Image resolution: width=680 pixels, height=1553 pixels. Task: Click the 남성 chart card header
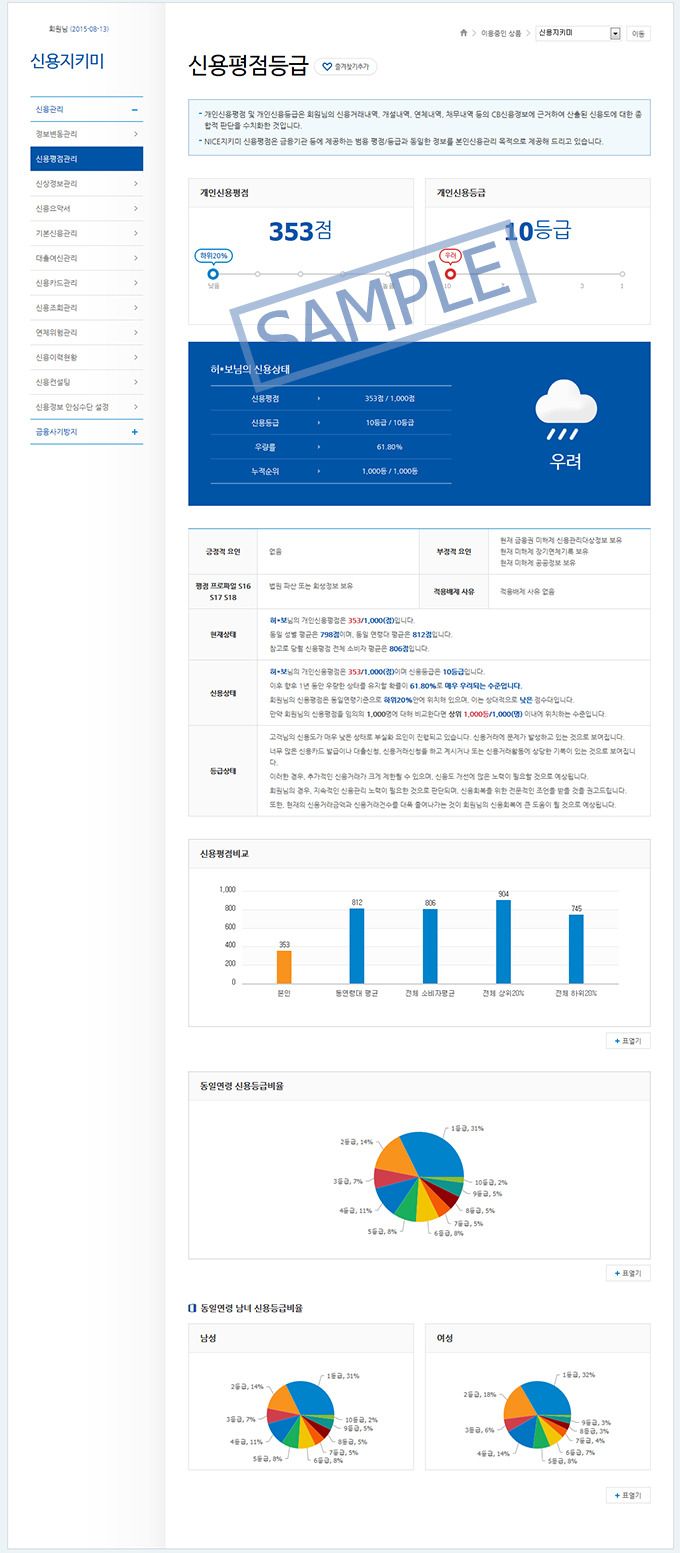[x=301, y=1337]
